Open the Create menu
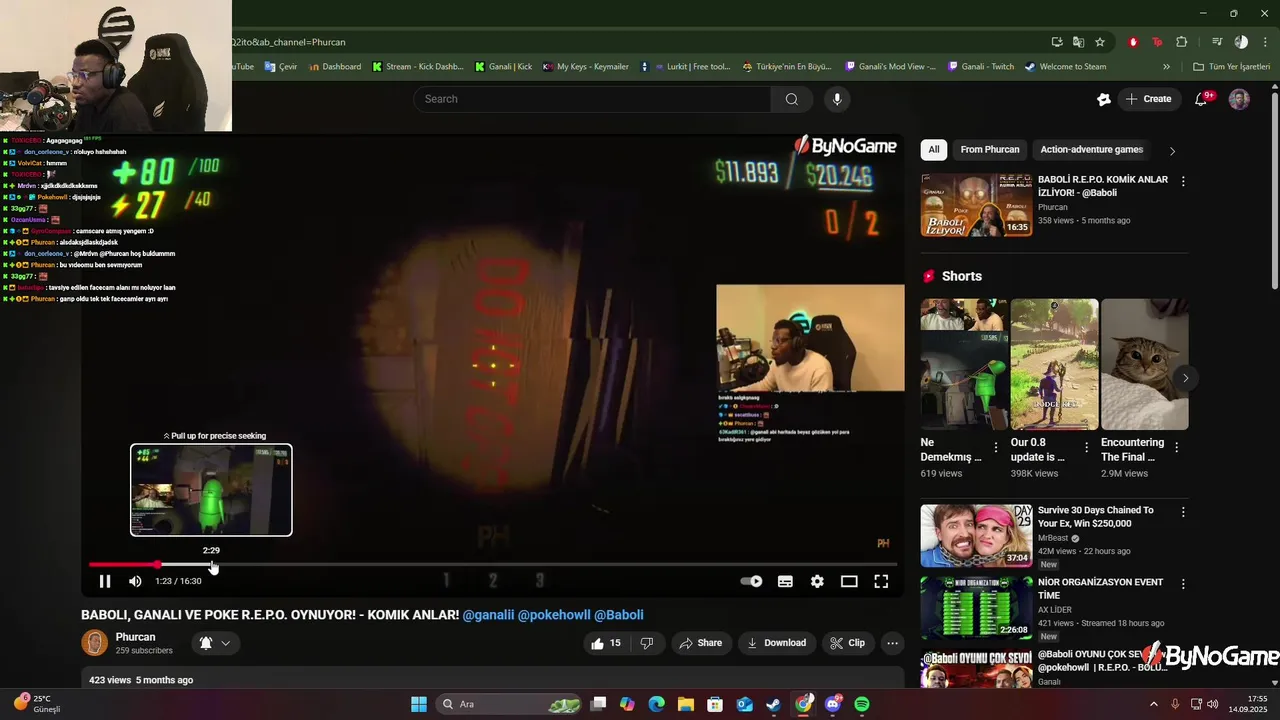 coord(1148,99)
